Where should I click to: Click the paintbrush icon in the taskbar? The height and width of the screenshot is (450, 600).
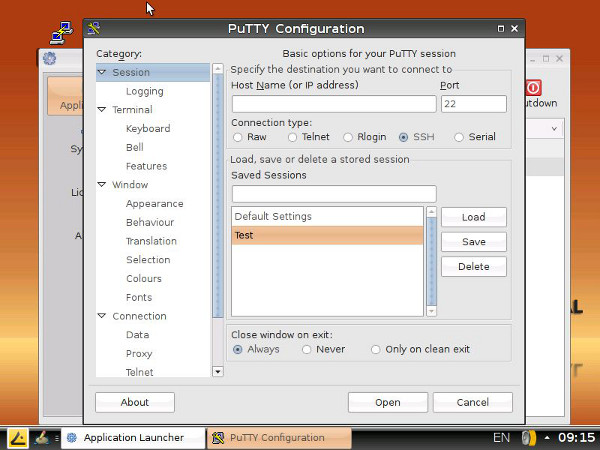click(x=42, y=438)
